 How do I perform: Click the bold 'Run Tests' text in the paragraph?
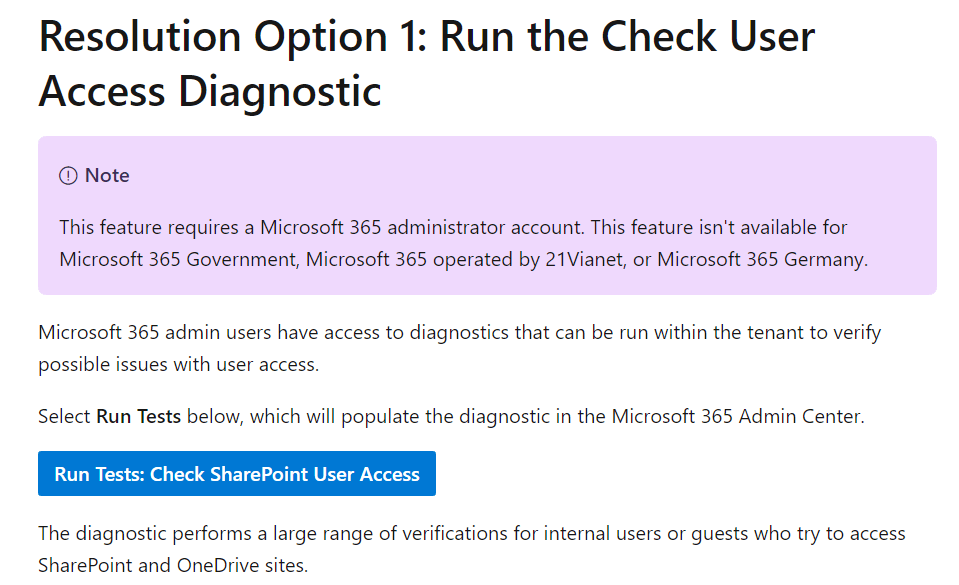[x=139, y=416]
